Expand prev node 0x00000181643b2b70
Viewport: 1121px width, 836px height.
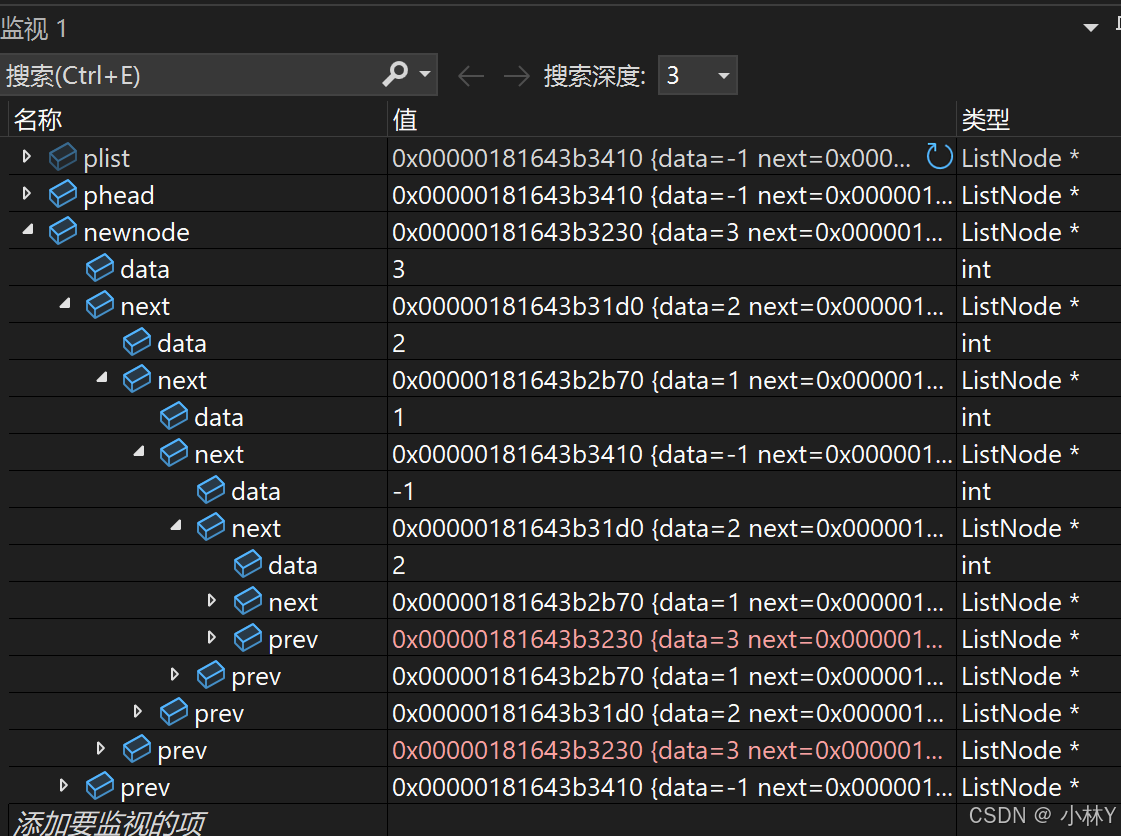click(x=174, y=674)
